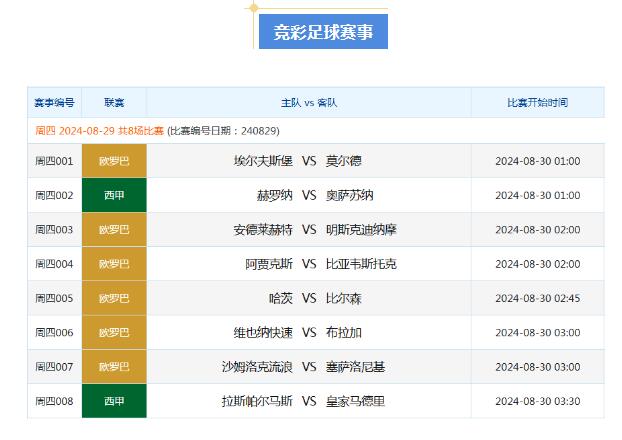This screenshot has height=440, width=622.
Task: Click home team 拉斯帕尔马斯
Action: click(x=257, y=401)
